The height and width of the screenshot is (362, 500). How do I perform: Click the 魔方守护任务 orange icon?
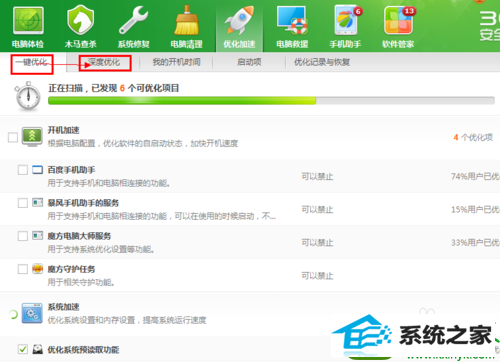click(x=37, y=269)
